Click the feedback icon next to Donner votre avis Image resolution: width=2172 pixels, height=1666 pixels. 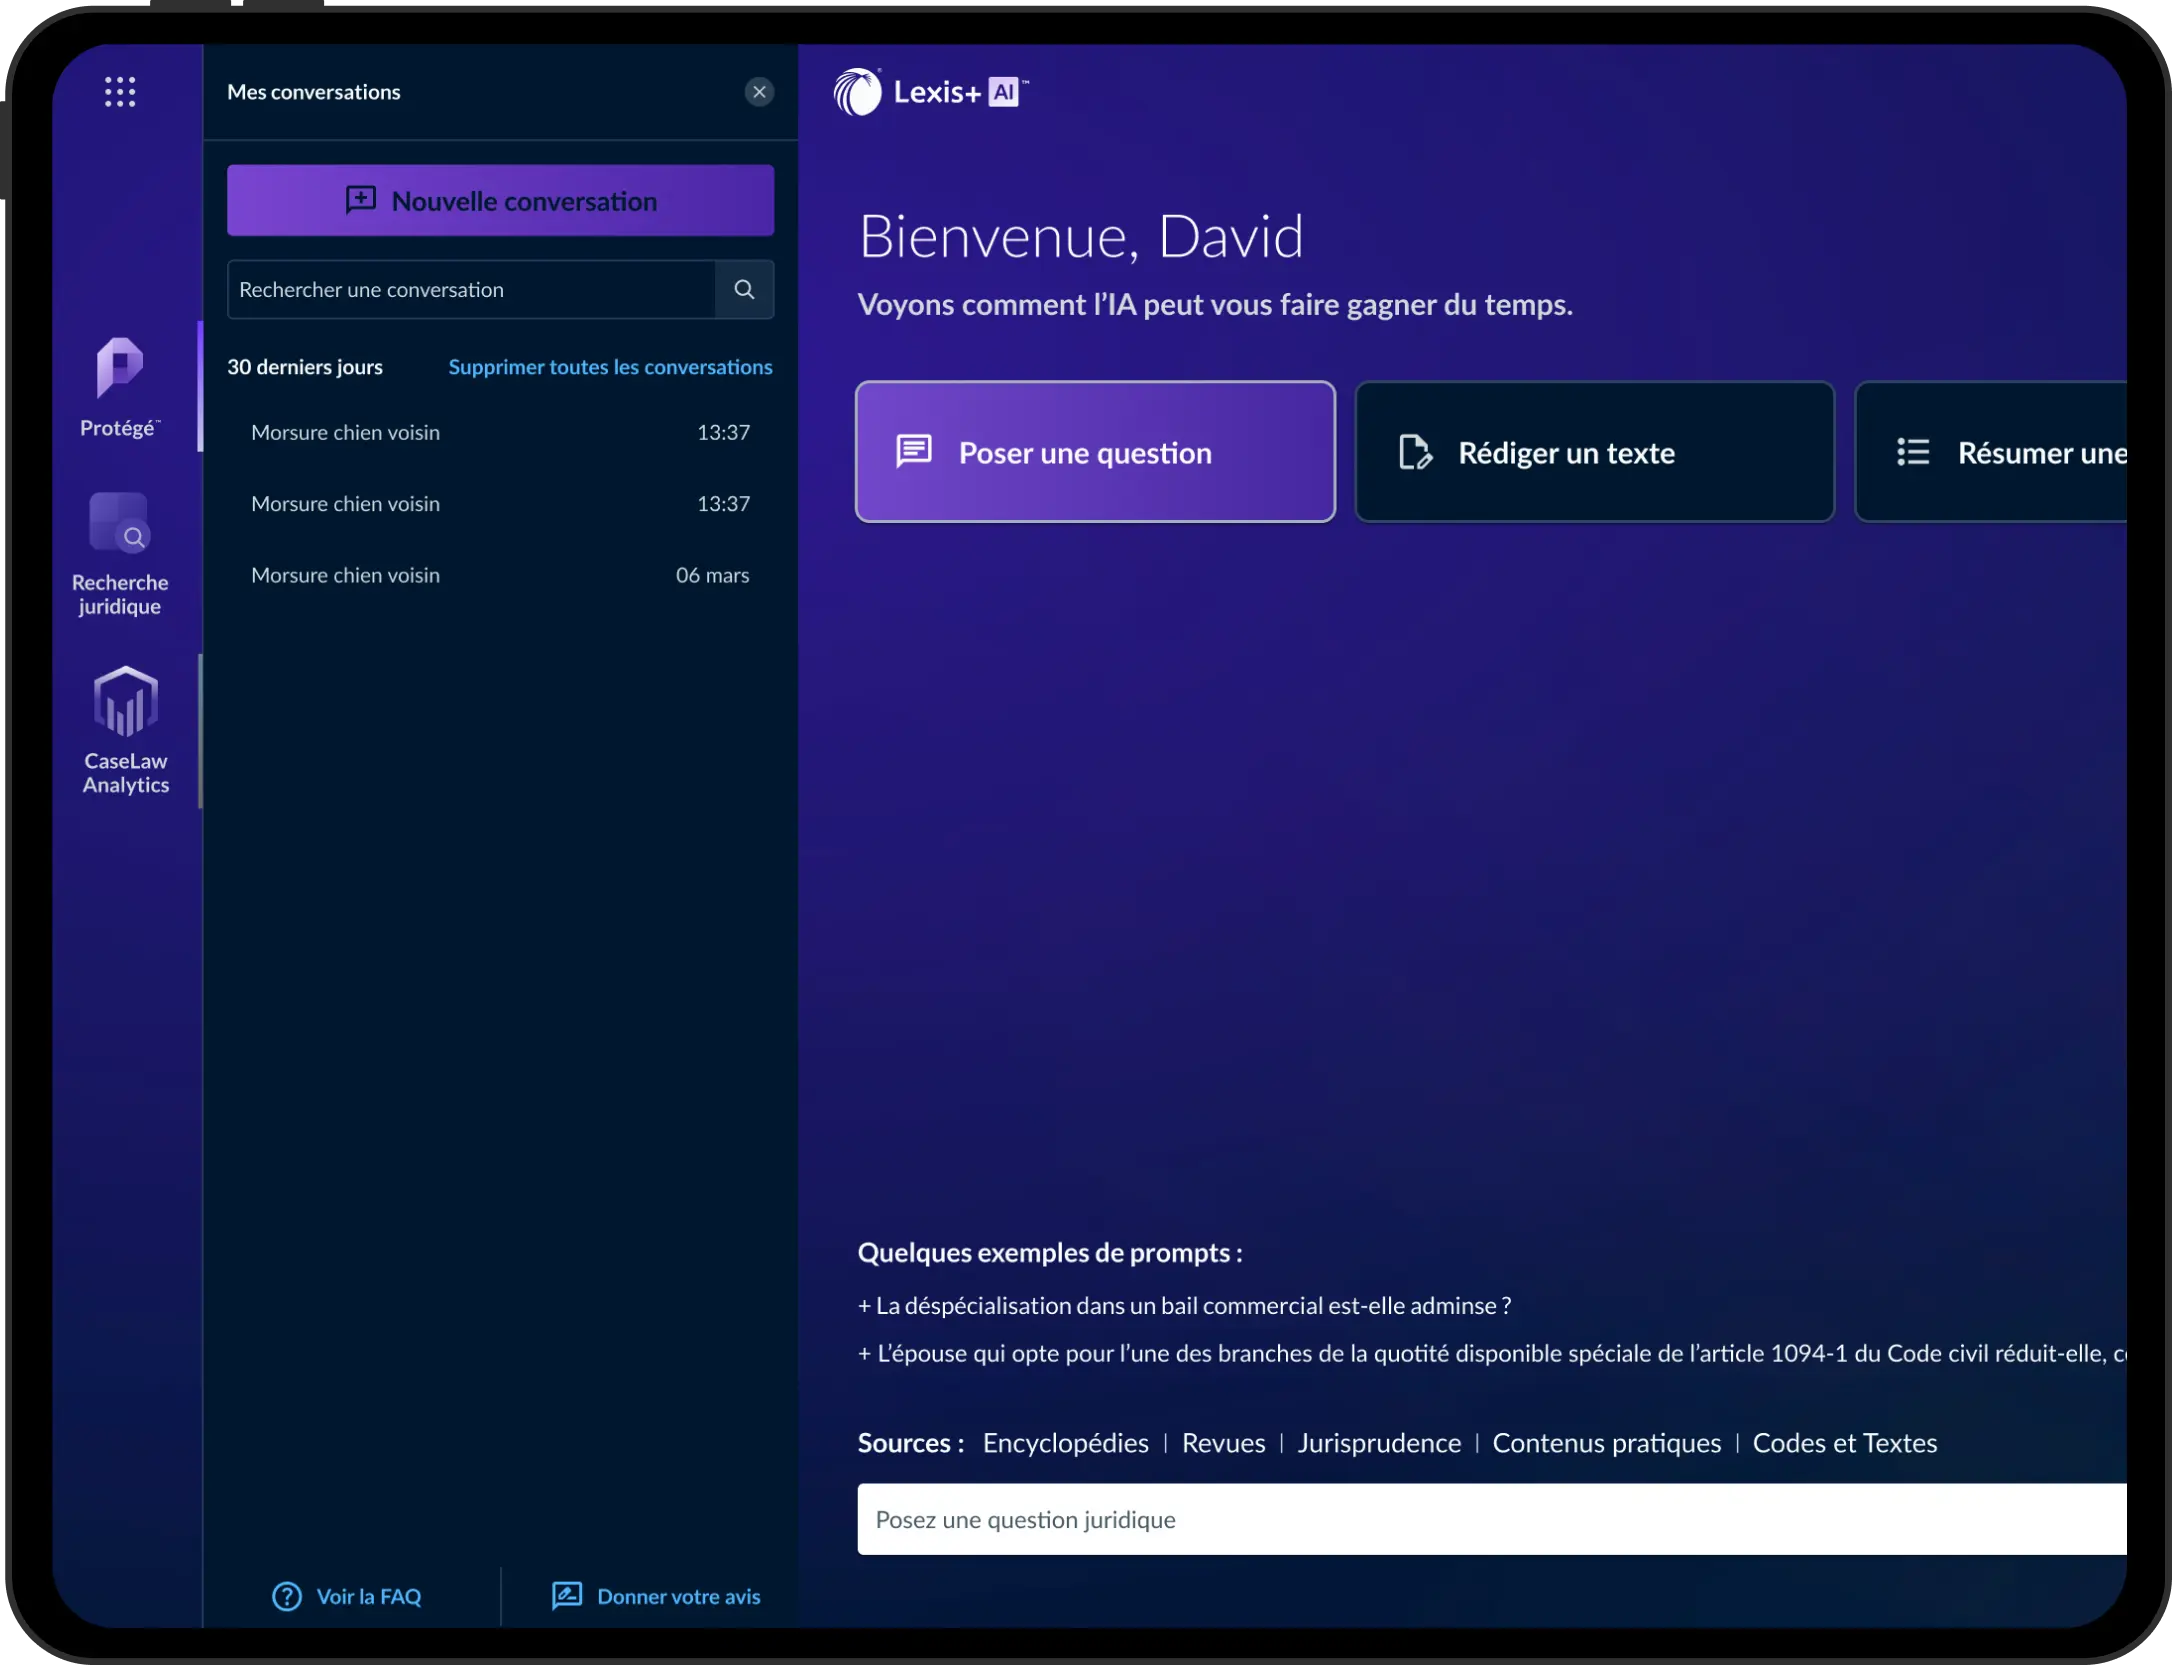(x=566, y=1596)
